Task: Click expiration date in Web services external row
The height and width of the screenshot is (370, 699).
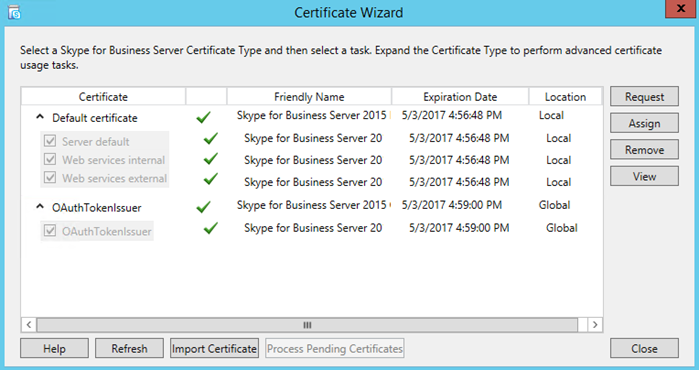Action: coord(459,182)
